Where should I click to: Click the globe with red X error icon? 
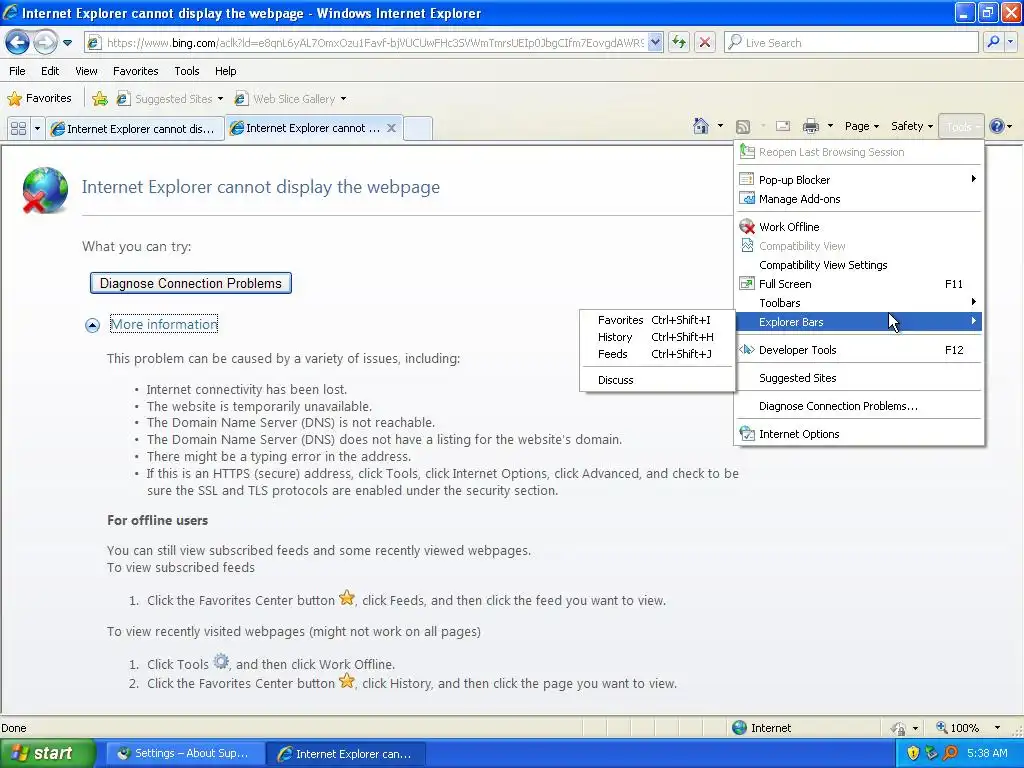(44, 190)
